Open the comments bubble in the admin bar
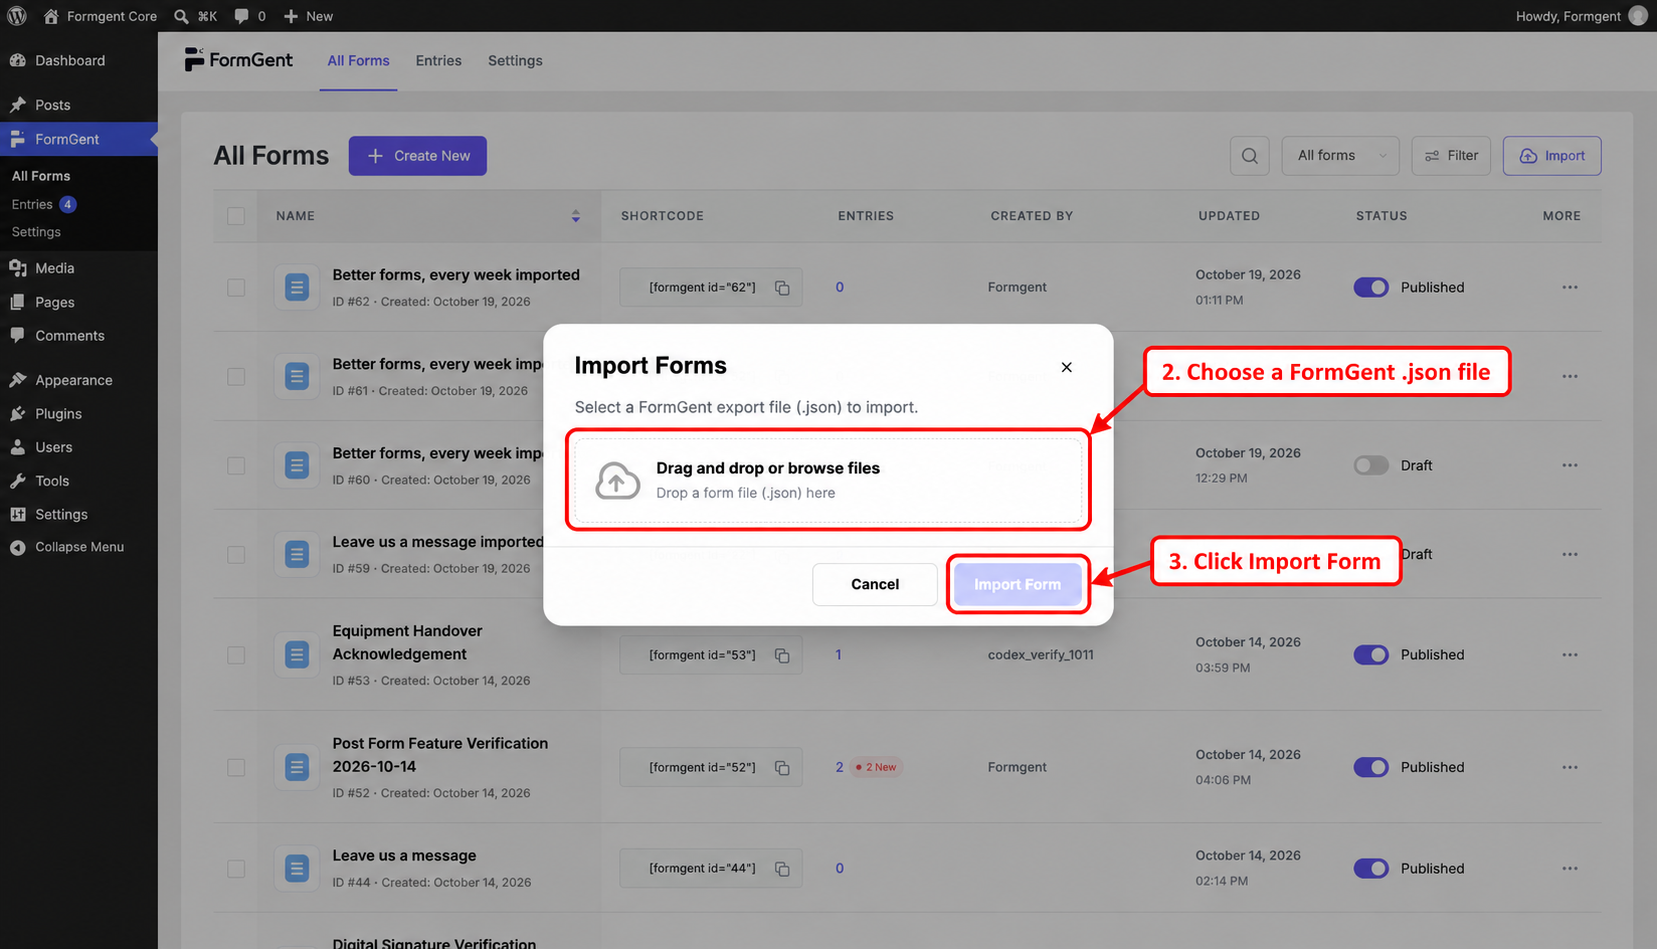 241,16
